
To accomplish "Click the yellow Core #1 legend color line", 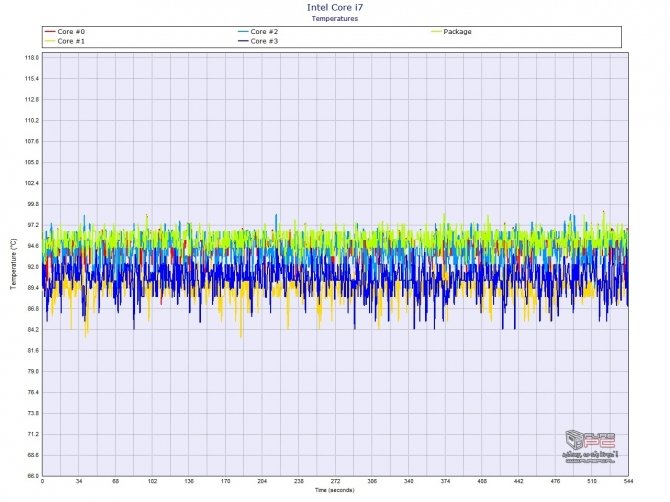I will (x=50, y=41).
